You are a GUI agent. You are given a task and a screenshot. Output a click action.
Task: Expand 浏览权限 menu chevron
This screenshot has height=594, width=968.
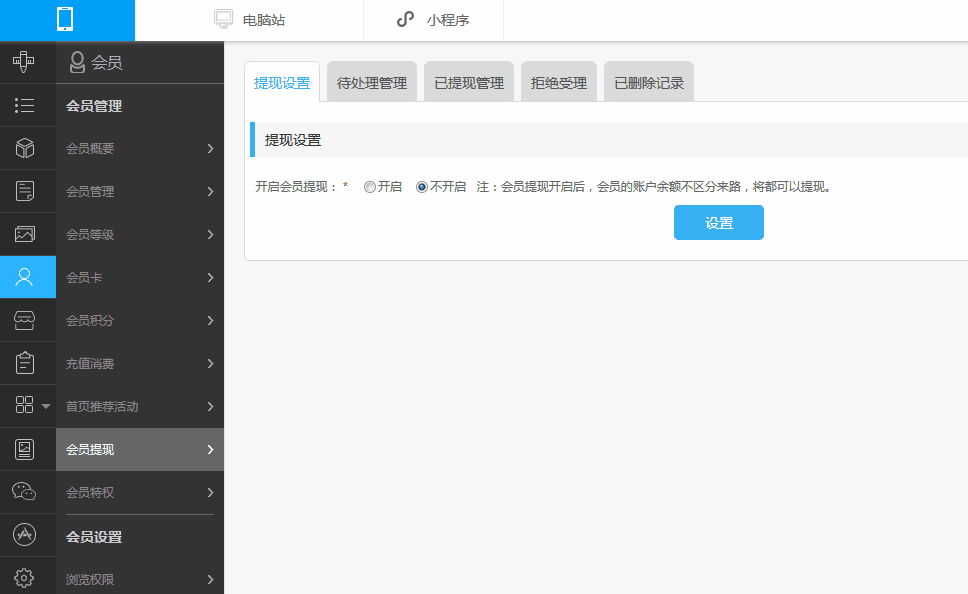tap(211, 580)
